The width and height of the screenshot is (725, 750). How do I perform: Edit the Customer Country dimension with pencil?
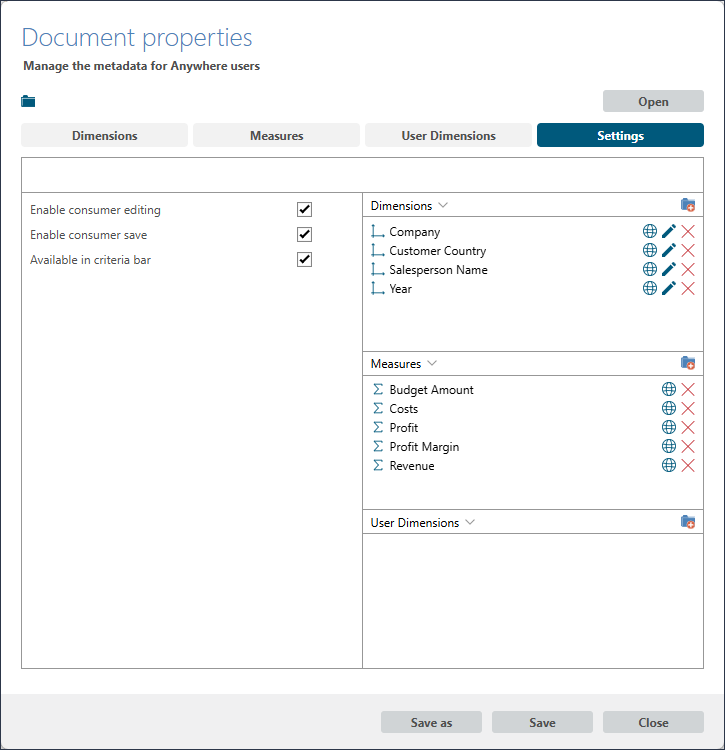[669, 251]
